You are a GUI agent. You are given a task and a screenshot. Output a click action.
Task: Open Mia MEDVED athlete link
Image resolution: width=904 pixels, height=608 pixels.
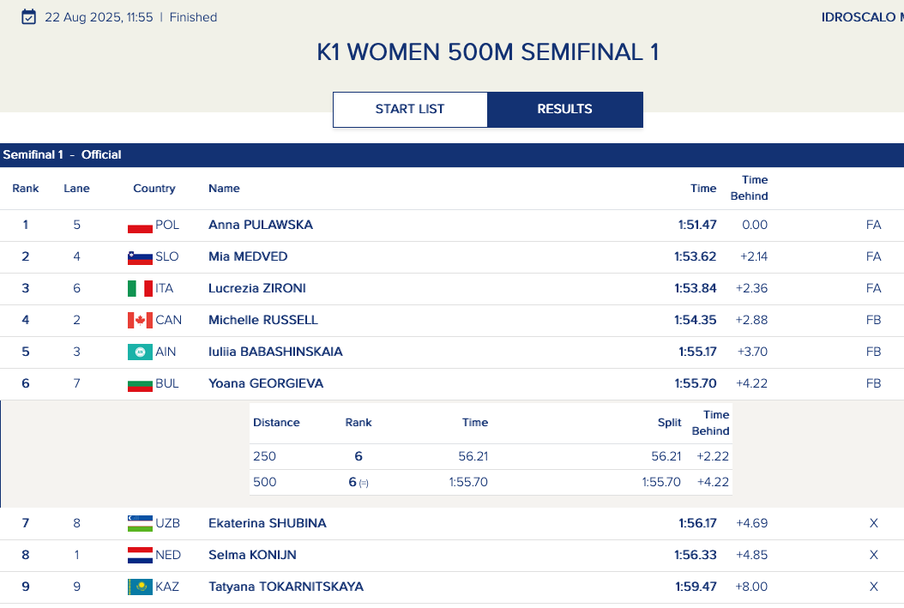tap(248, 257)
